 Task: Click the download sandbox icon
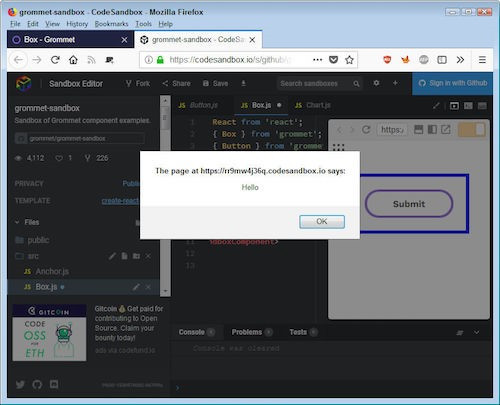pyautogui.click(x=243, y=83)
